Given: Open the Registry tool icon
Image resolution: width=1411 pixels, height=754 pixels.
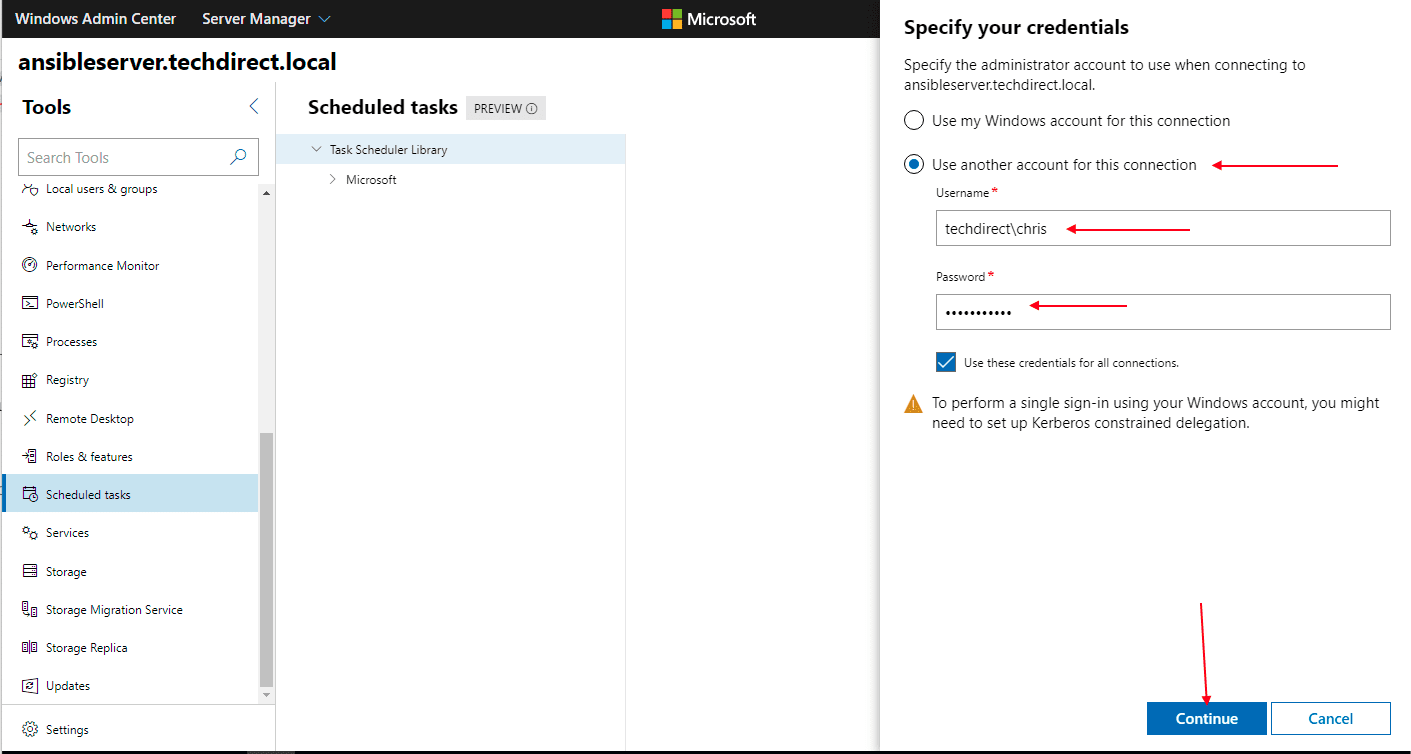Looking at the screenshot, I should click(x=30, y=380).
